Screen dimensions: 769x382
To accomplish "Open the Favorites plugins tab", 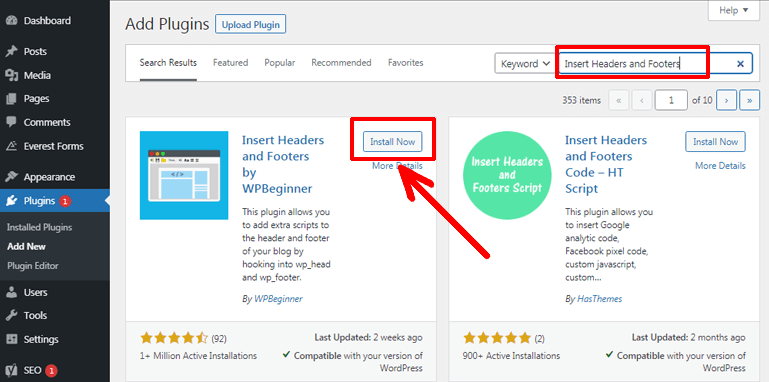I will pyautogui.click(x=406, y=63).
